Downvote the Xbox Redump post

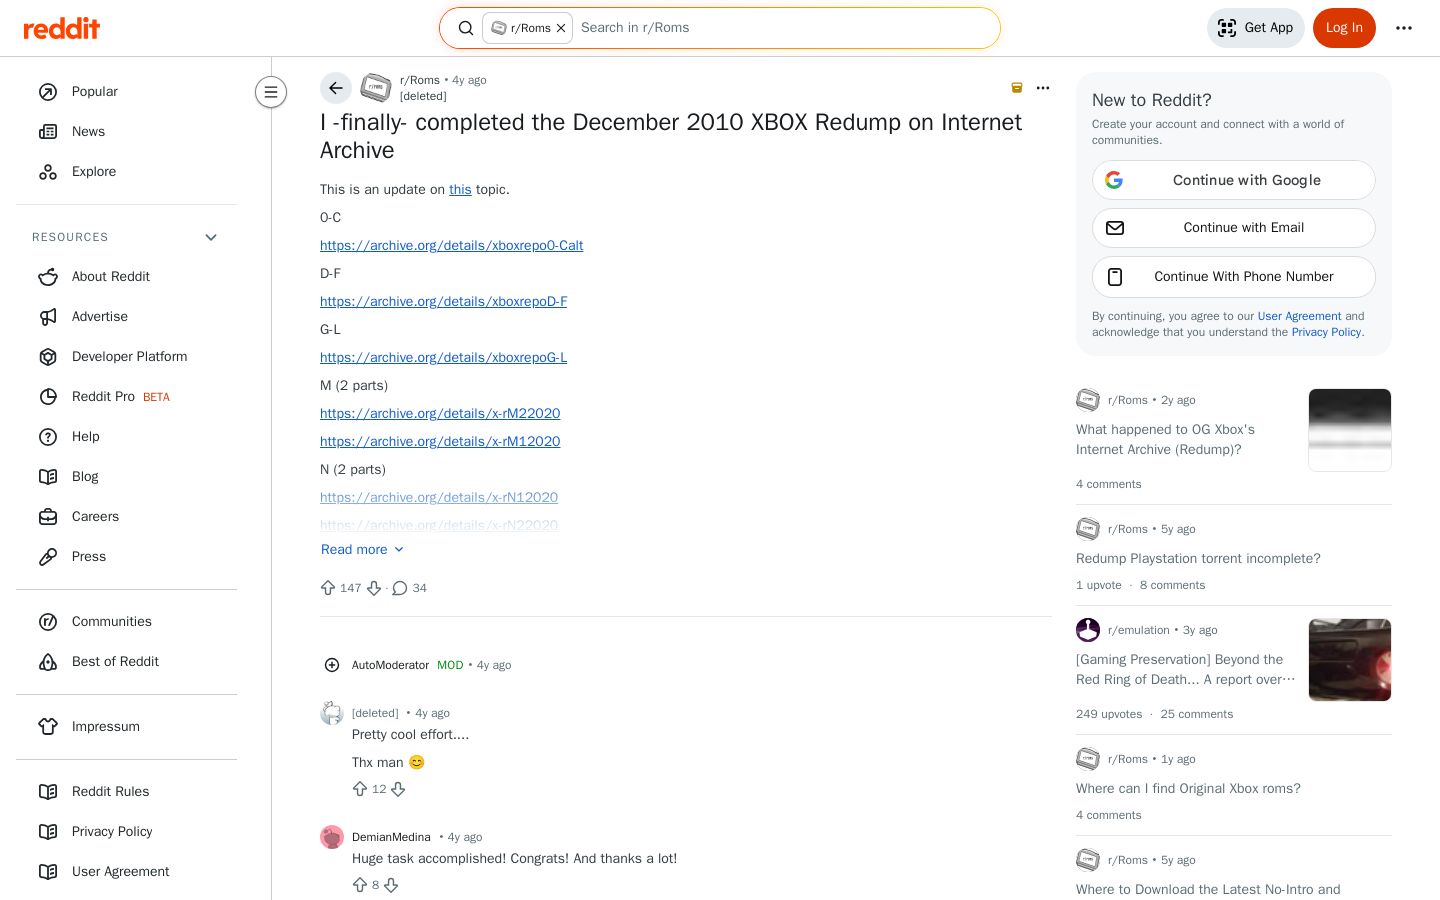[x=374, y=588]
